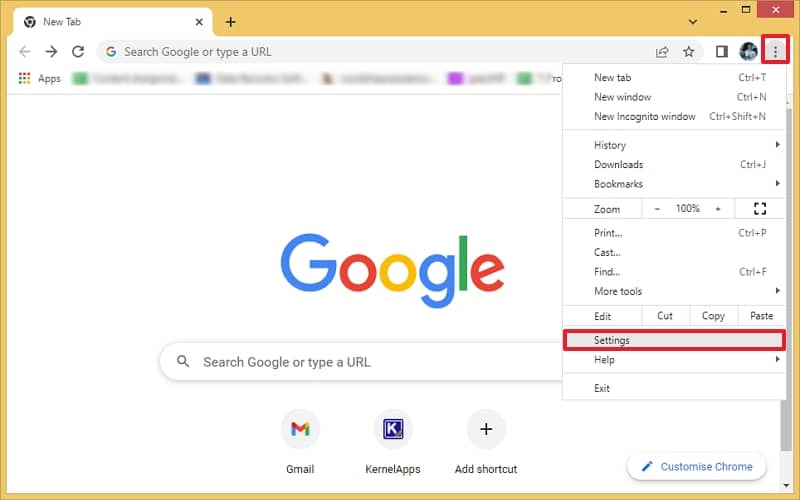Click Customise Chrome button
The width and height of the screenshot is (800, 500).
pyautogui.click(x=696, y=466)
